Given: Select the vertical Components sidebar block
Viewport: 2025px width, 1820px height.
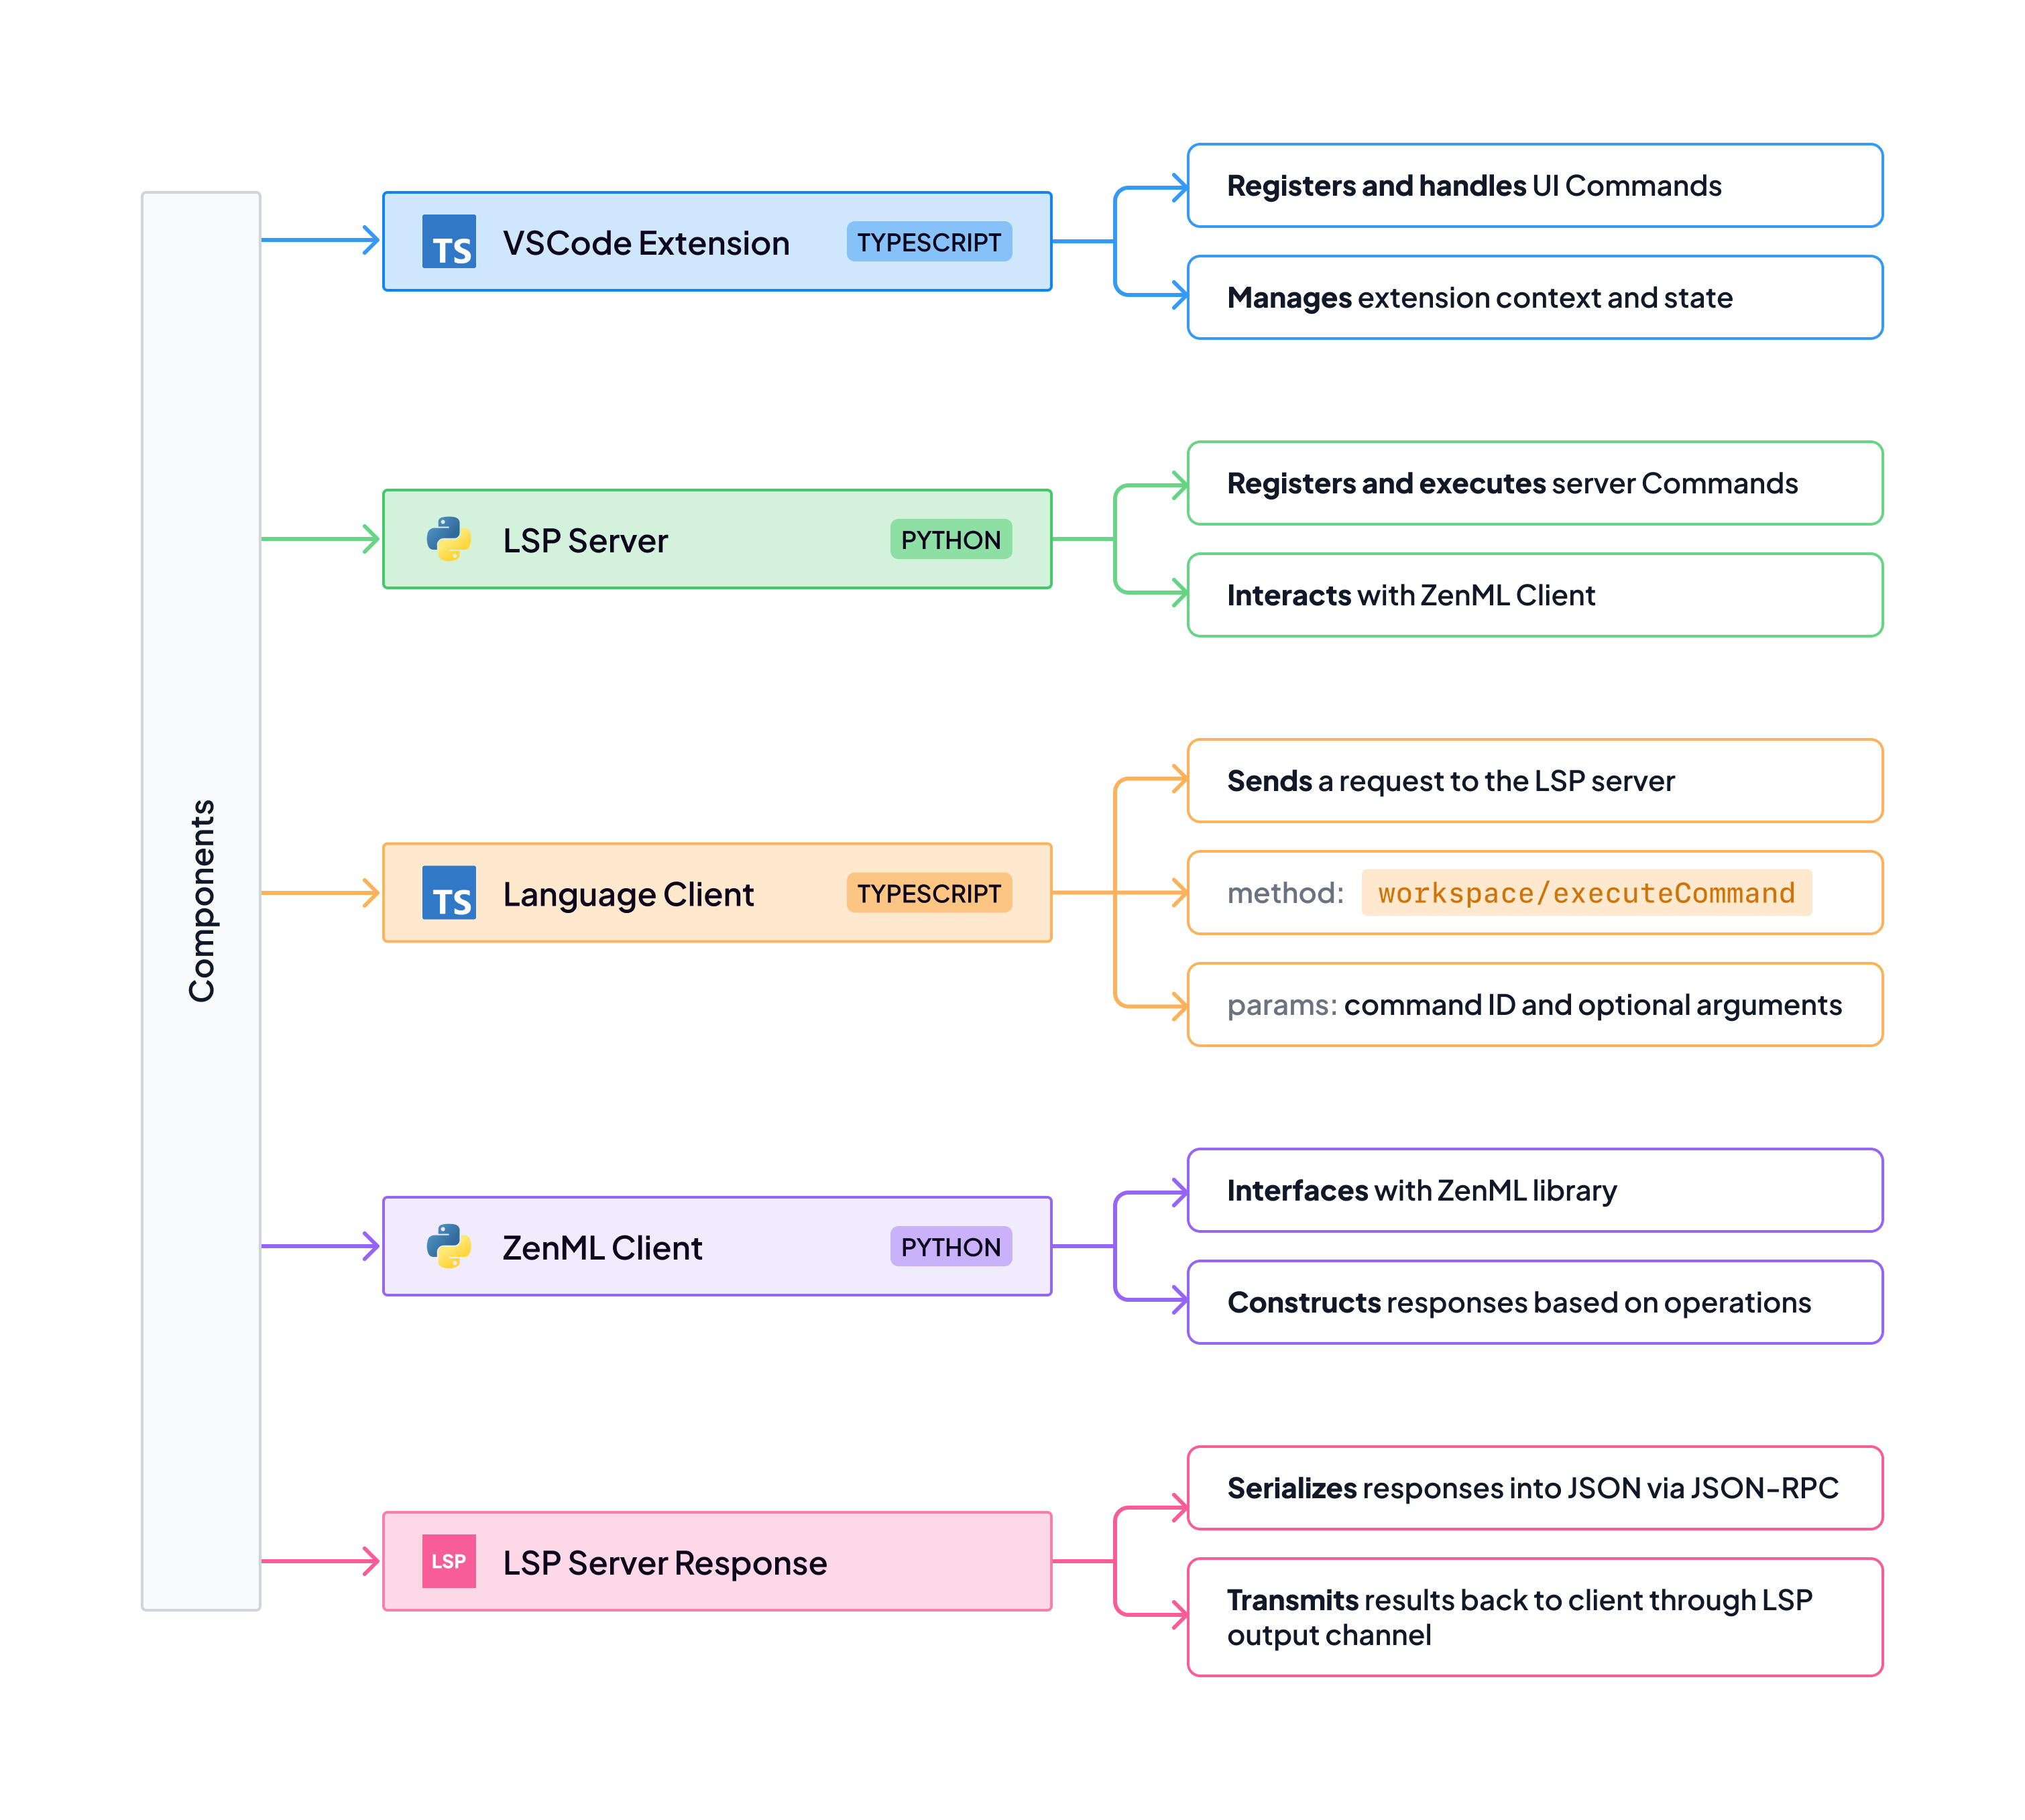Looking at the screenshot, I should pos(201,900).
